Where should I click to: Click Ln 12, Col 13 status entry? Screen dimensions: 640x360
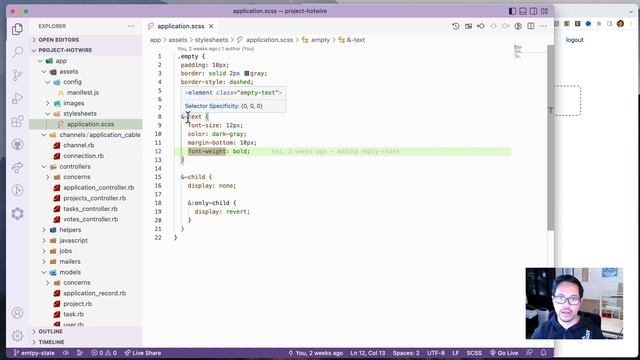click(367, 353)
